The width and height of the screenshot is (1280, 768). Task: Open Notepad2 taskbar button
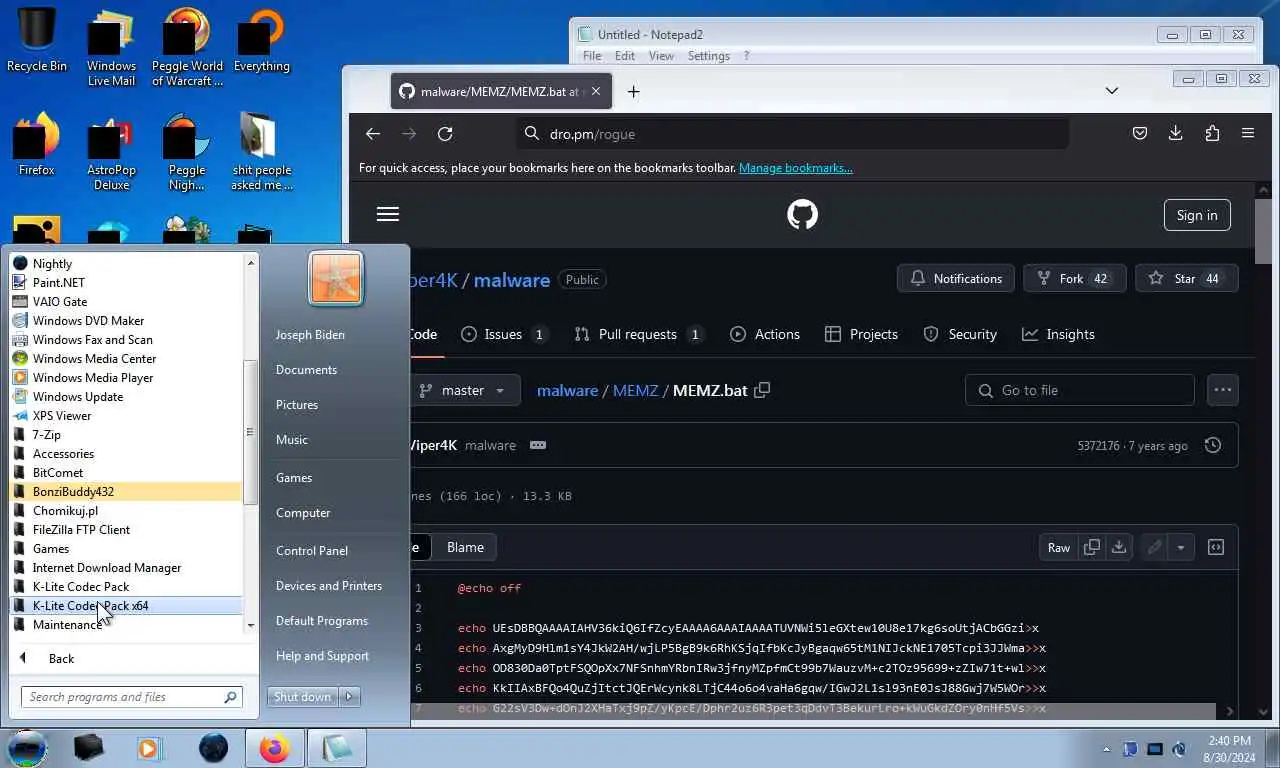click(336, 748)
